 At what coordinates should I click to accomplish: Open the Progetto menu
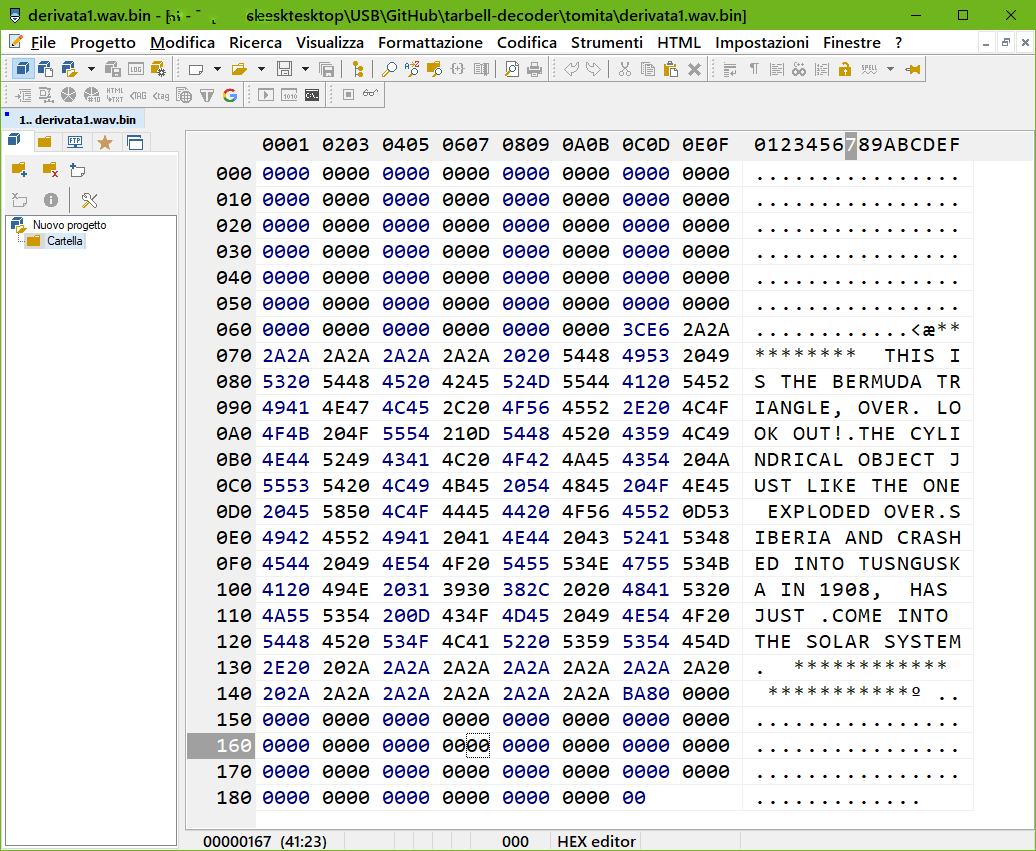pos(102,43)
